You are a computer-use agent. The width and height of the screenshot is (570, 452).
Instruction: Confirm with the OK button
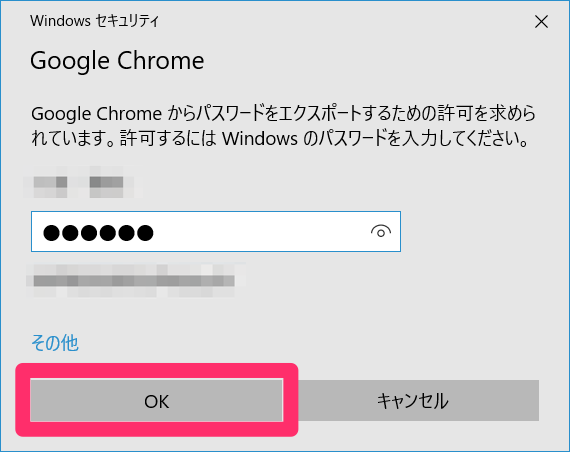(157, 400)
